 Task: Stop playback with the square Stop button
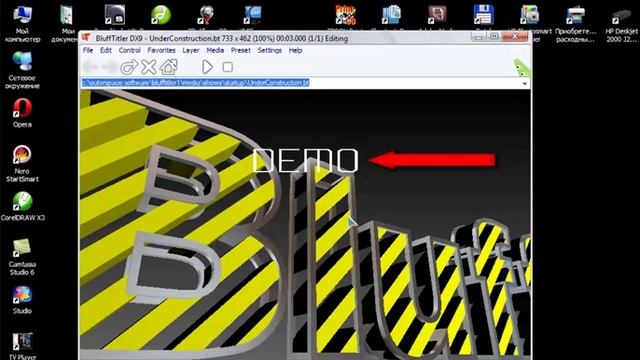(x=228, y=67)
